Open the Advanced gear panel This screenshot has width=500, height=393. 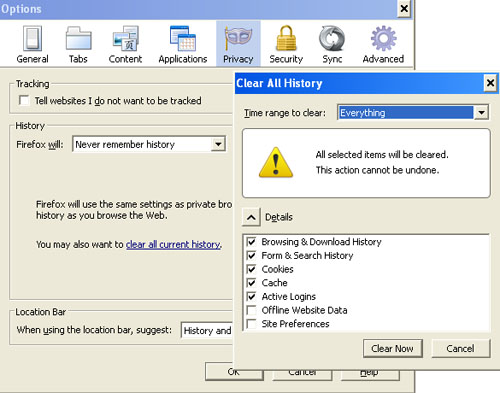click(x=383, y=45)
